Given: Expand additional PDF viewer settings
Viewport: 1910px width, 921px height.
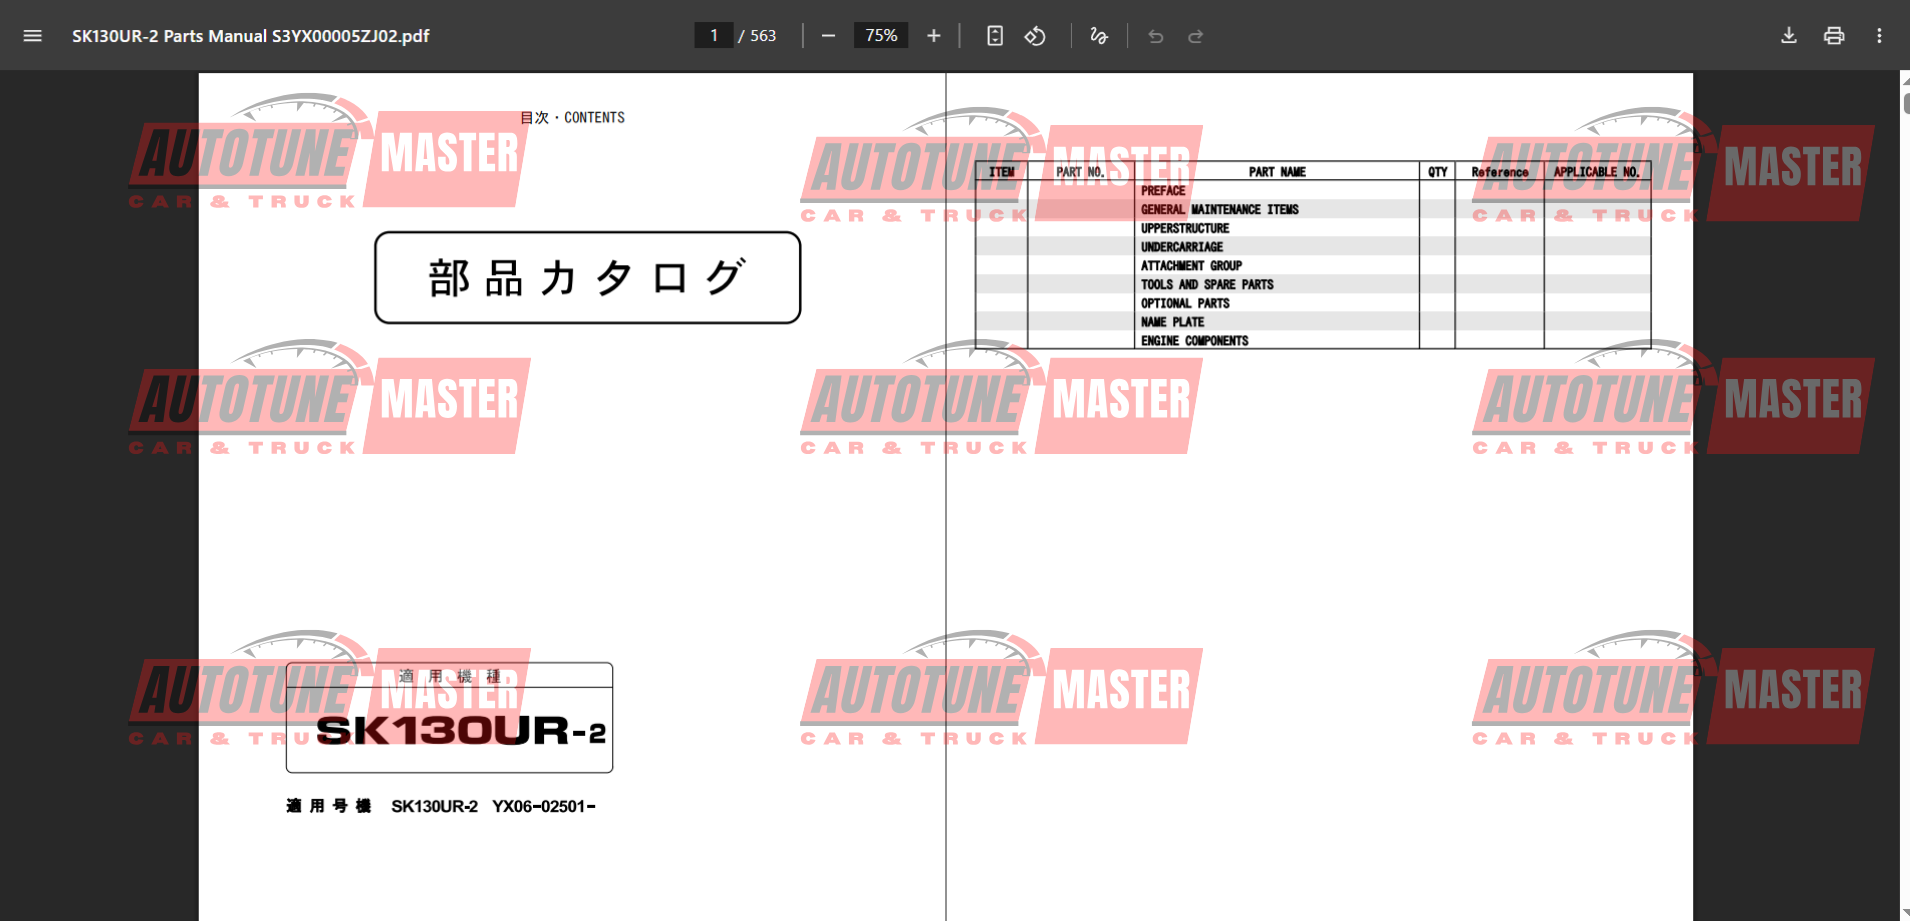Looking at the screenshot, I should click(x=1879, y=35).
